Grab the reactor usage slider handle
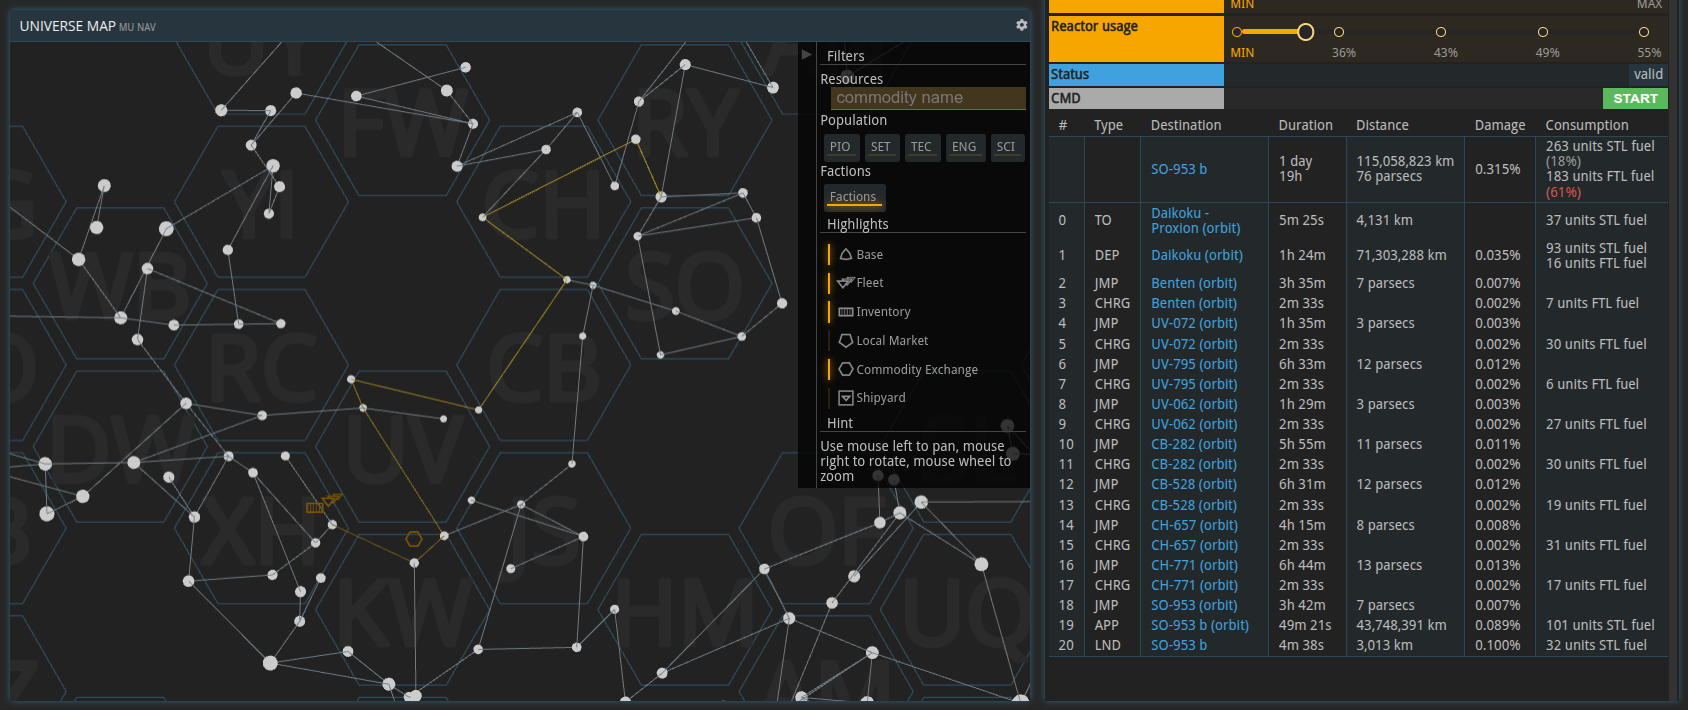The height and width of the screenshot is (710, 1688). point(1305,32)
